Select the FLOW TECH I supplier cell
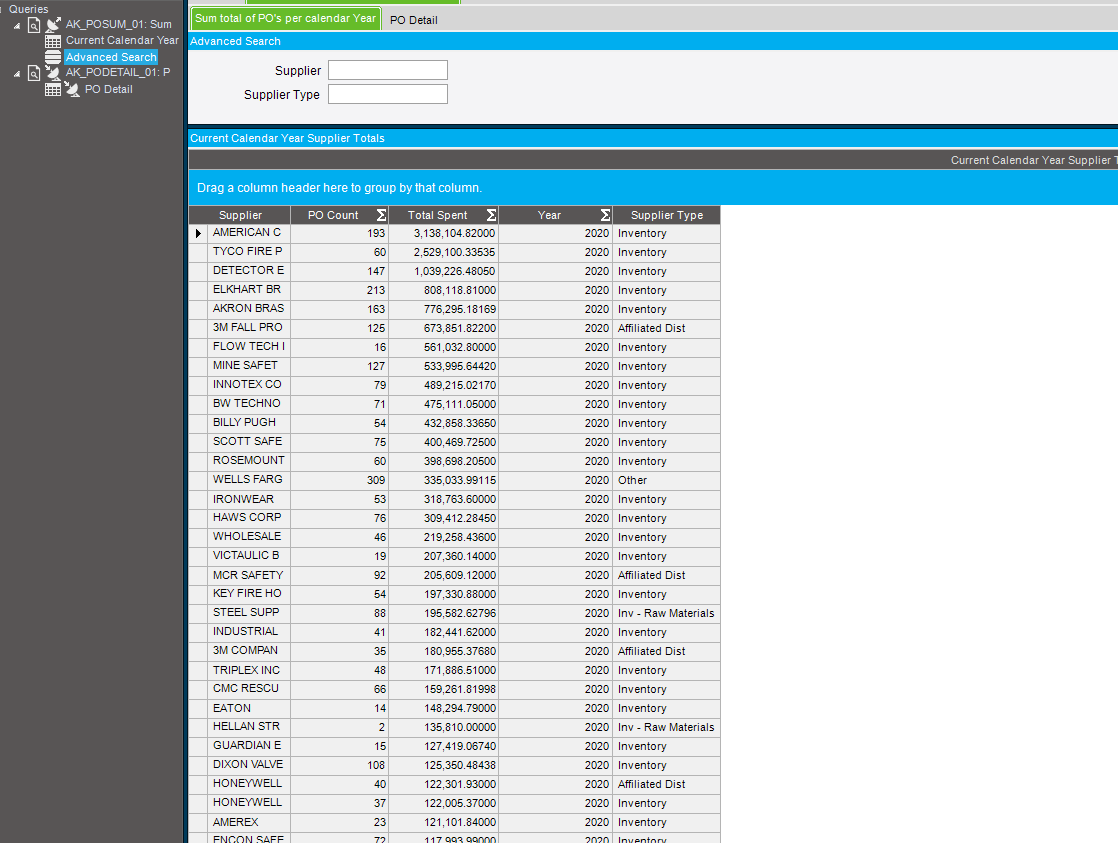The image size is (1118, 843). coord(249,347)
